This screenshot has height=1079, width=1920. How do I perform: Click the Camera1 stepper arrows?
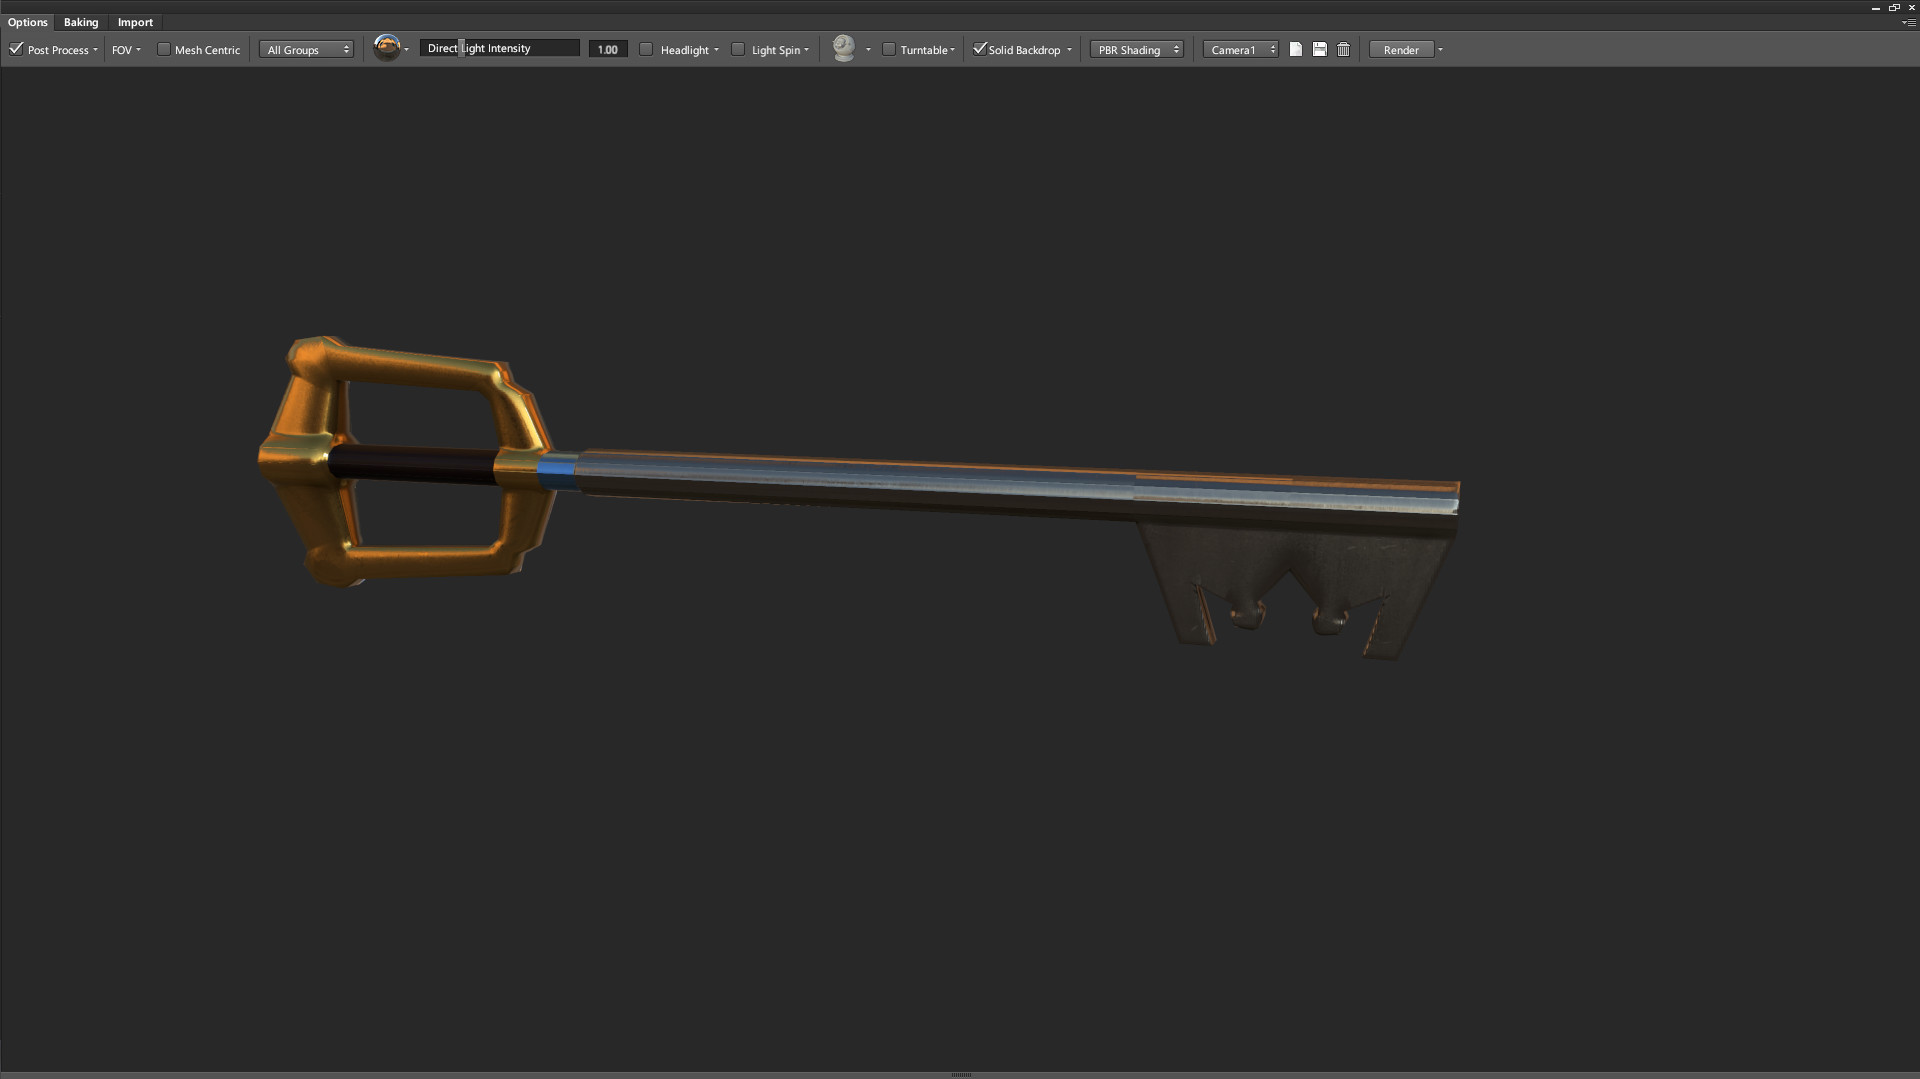(1271, 48)
